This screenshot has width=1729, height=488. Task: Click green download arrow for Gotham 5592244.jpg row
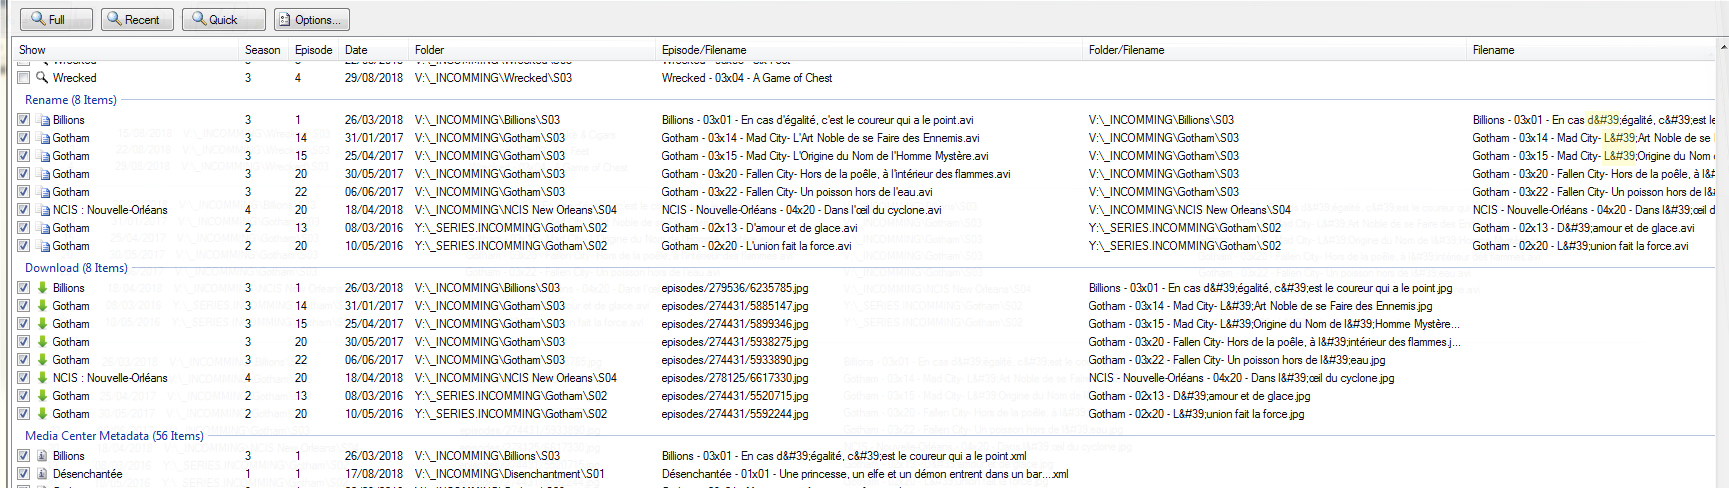43,414
